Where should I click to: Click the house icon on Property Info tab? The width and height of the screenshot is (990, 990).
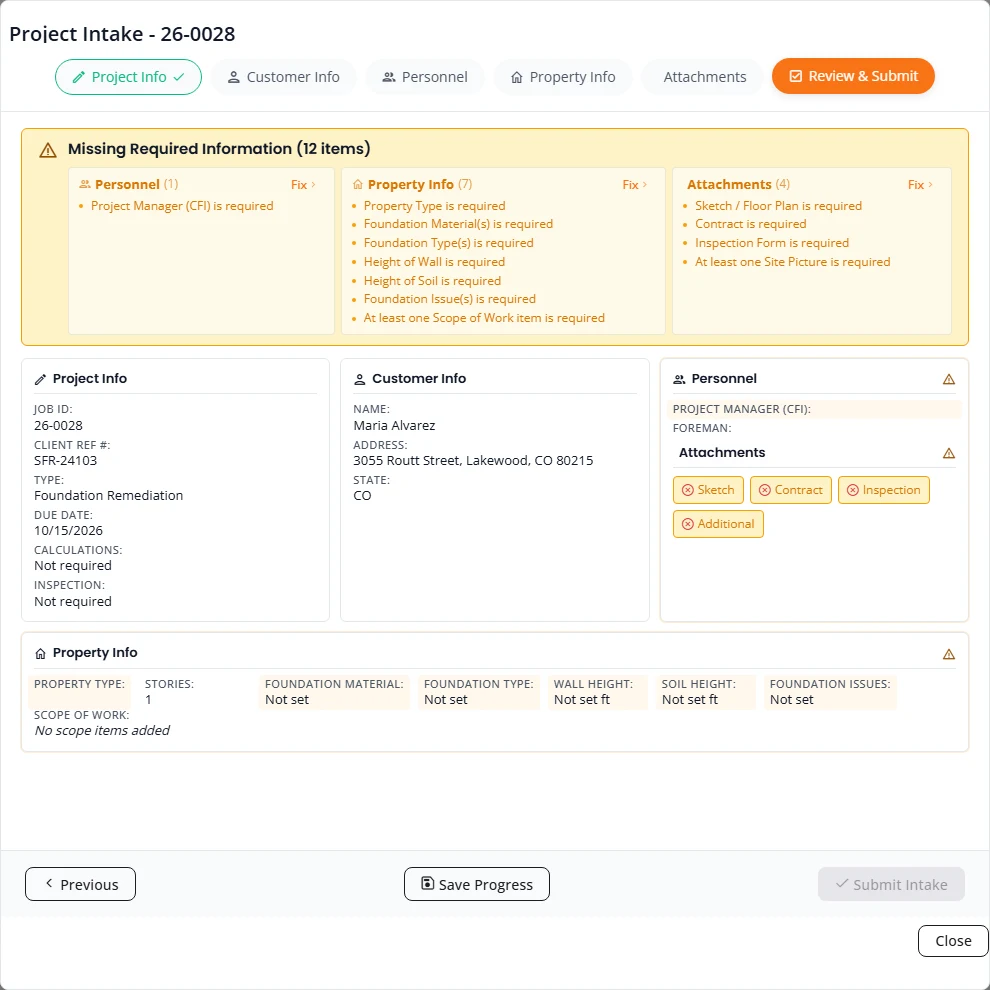click(516, 77)
